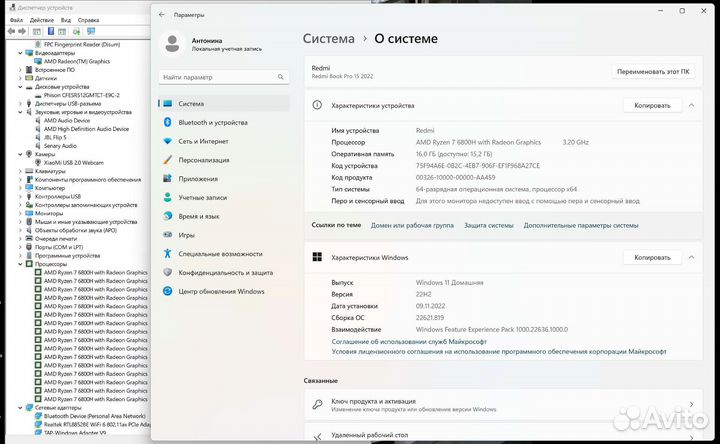Open Специальные возможности settings
This screenshot has width=720, height=444.
(224, 254)
